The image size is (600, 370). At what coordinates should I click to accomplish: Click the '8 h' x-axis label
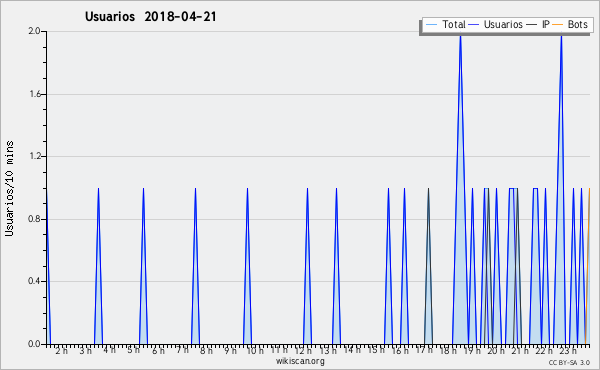pos(206,351)
